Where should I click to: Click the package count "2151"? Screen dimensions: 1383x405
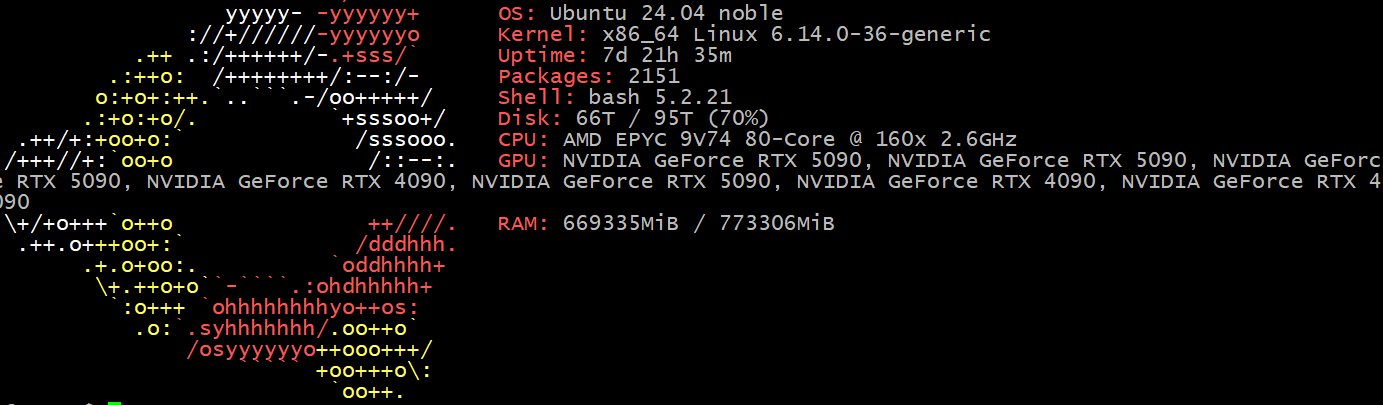(x=654, y=77)
